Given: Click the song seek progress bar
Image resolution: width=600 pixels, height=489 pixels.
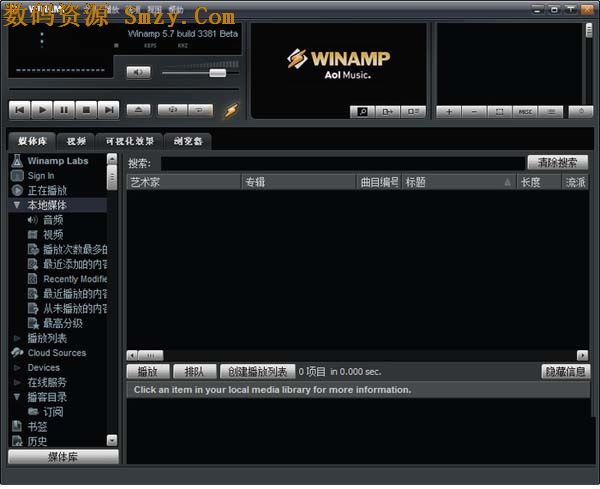Looking at the screenshot, I should pos(124,90).
